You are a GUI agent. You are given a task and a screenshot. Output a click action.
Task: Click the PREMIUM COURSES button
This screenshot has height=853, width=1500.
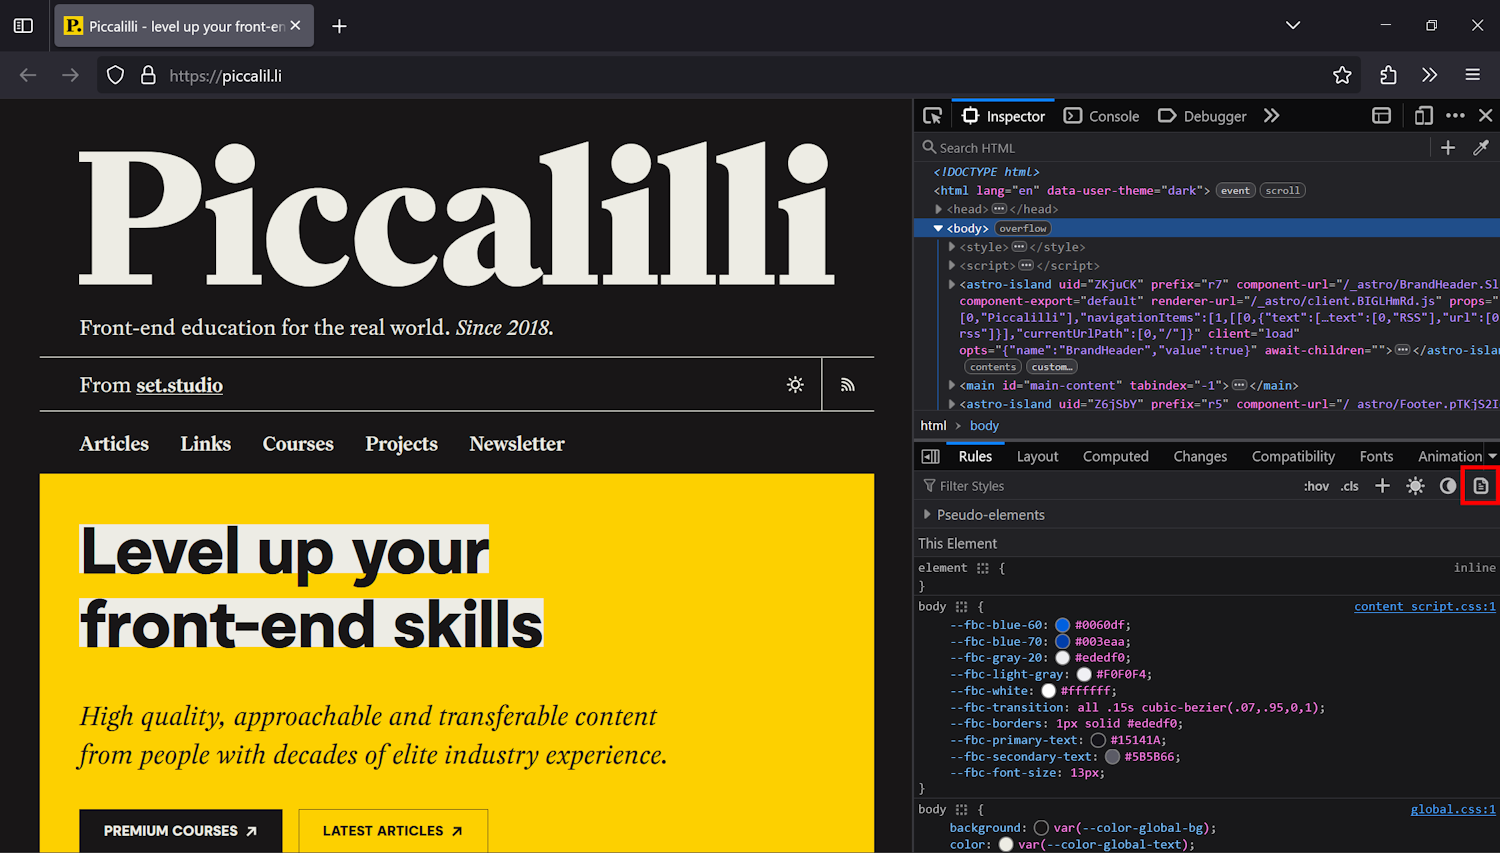point(181,831)
